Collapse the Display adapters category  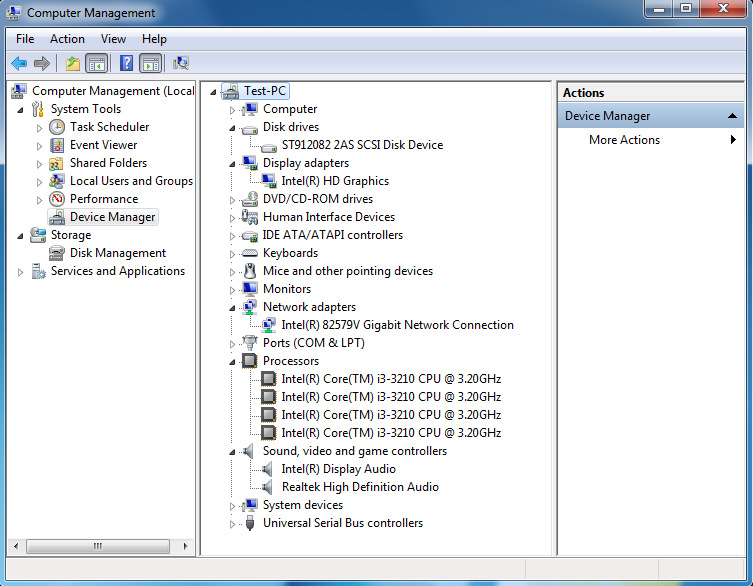pos(232,164)
